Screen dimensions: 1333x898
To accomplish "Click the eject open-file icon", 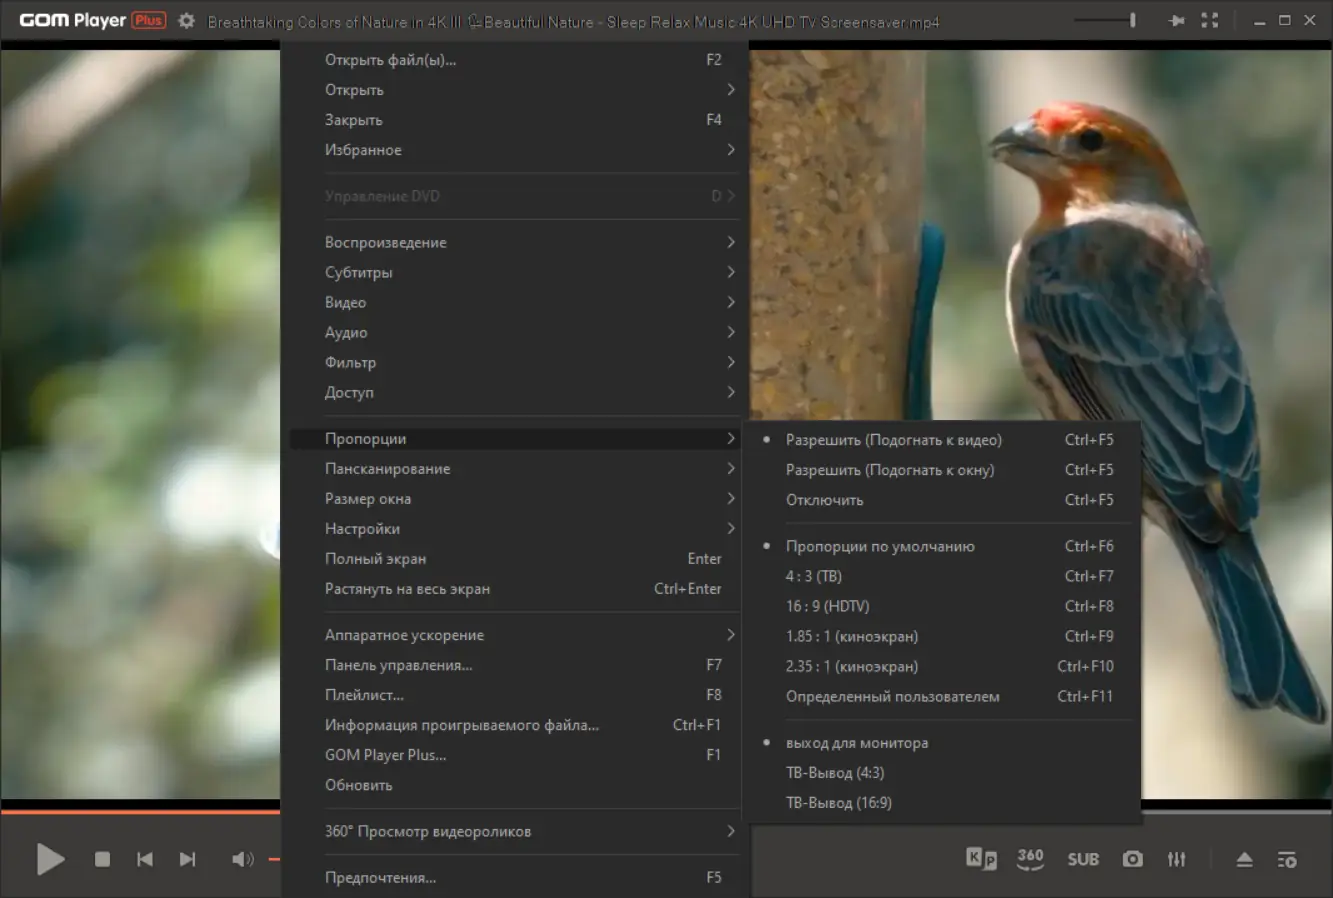I will 1244,859.
